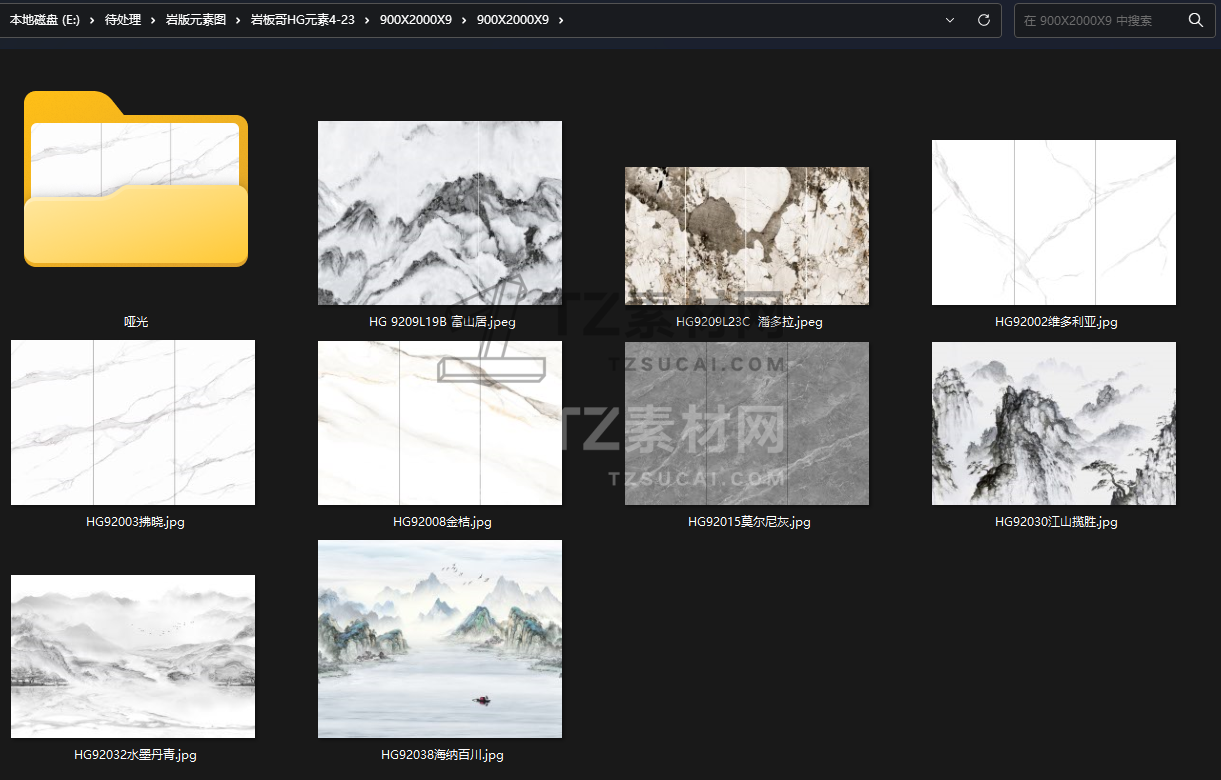Viewport: 1221px width, 780px height.
Task: Click the HG92038海纳百川.jpg file name label
Action: [442, 755]
